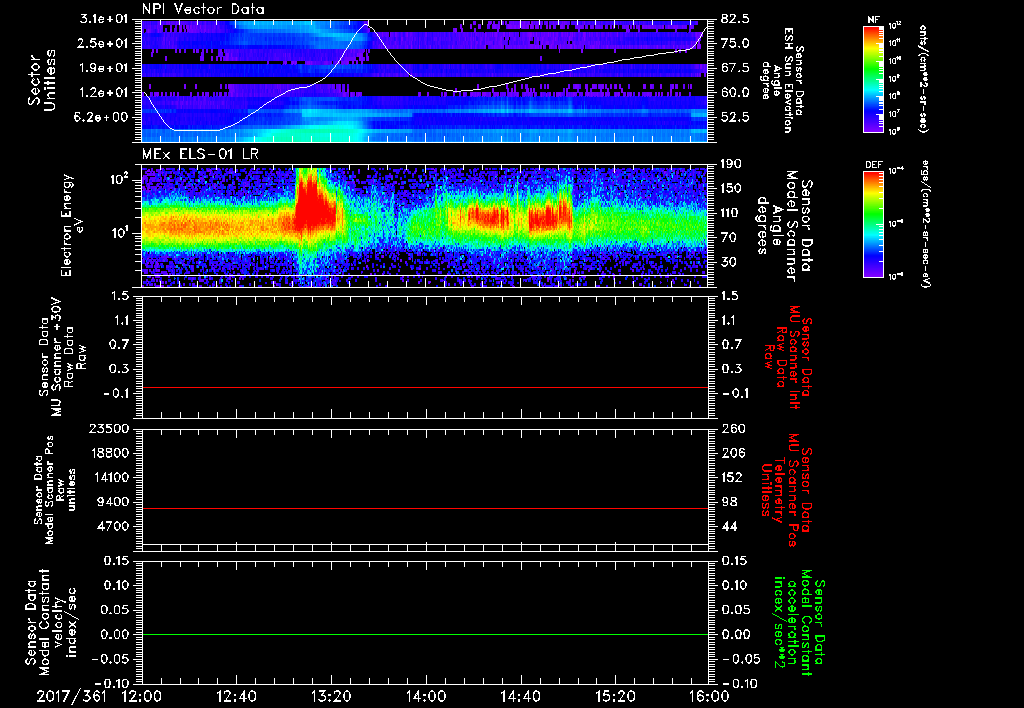Click the '150' scanner angle tick
Screen dimensions: 1024x708
pos(731,189)
